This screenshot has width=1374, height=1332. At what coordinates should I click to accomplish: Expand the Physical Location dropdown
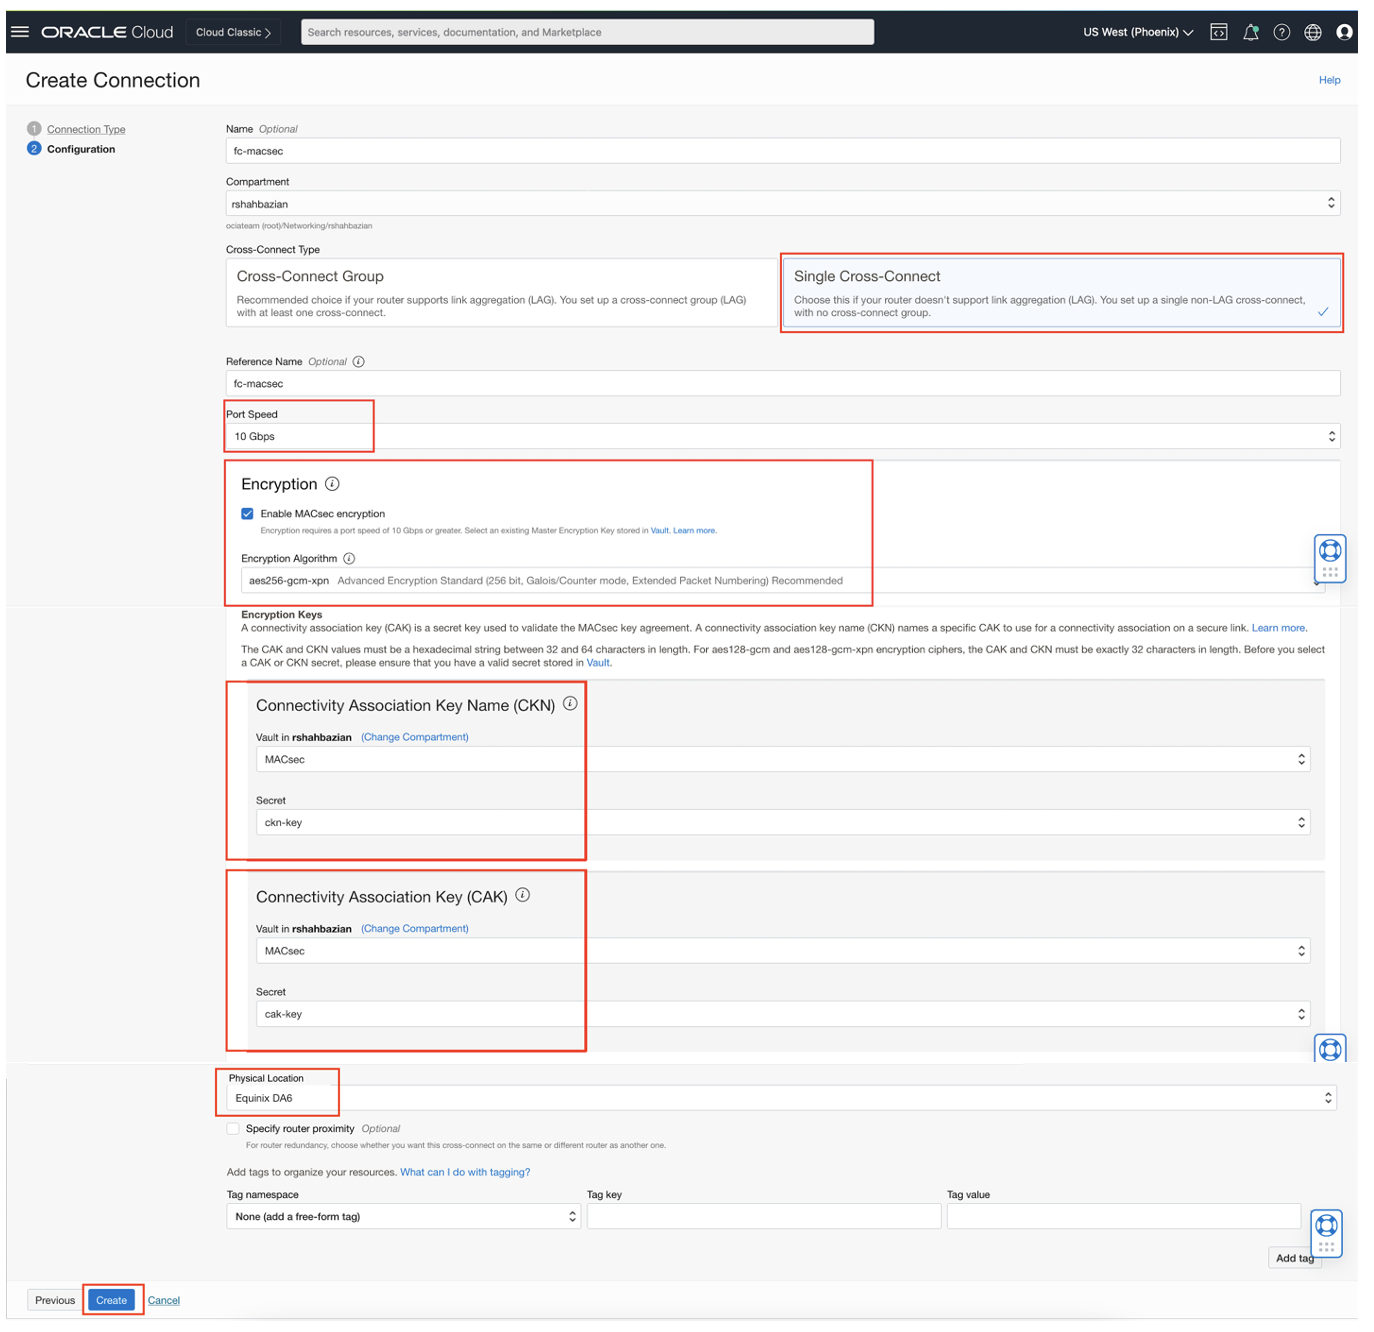(782, 1098)
